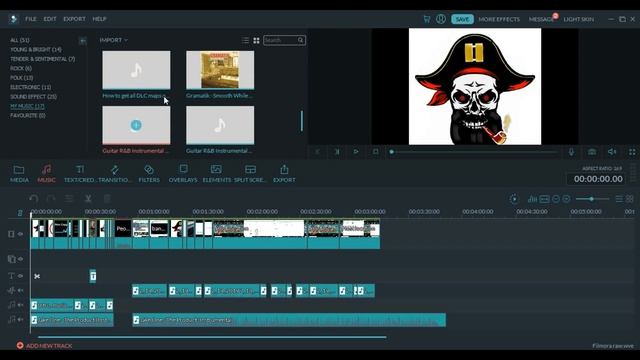Show music library as list view

(x=245, y=40)
